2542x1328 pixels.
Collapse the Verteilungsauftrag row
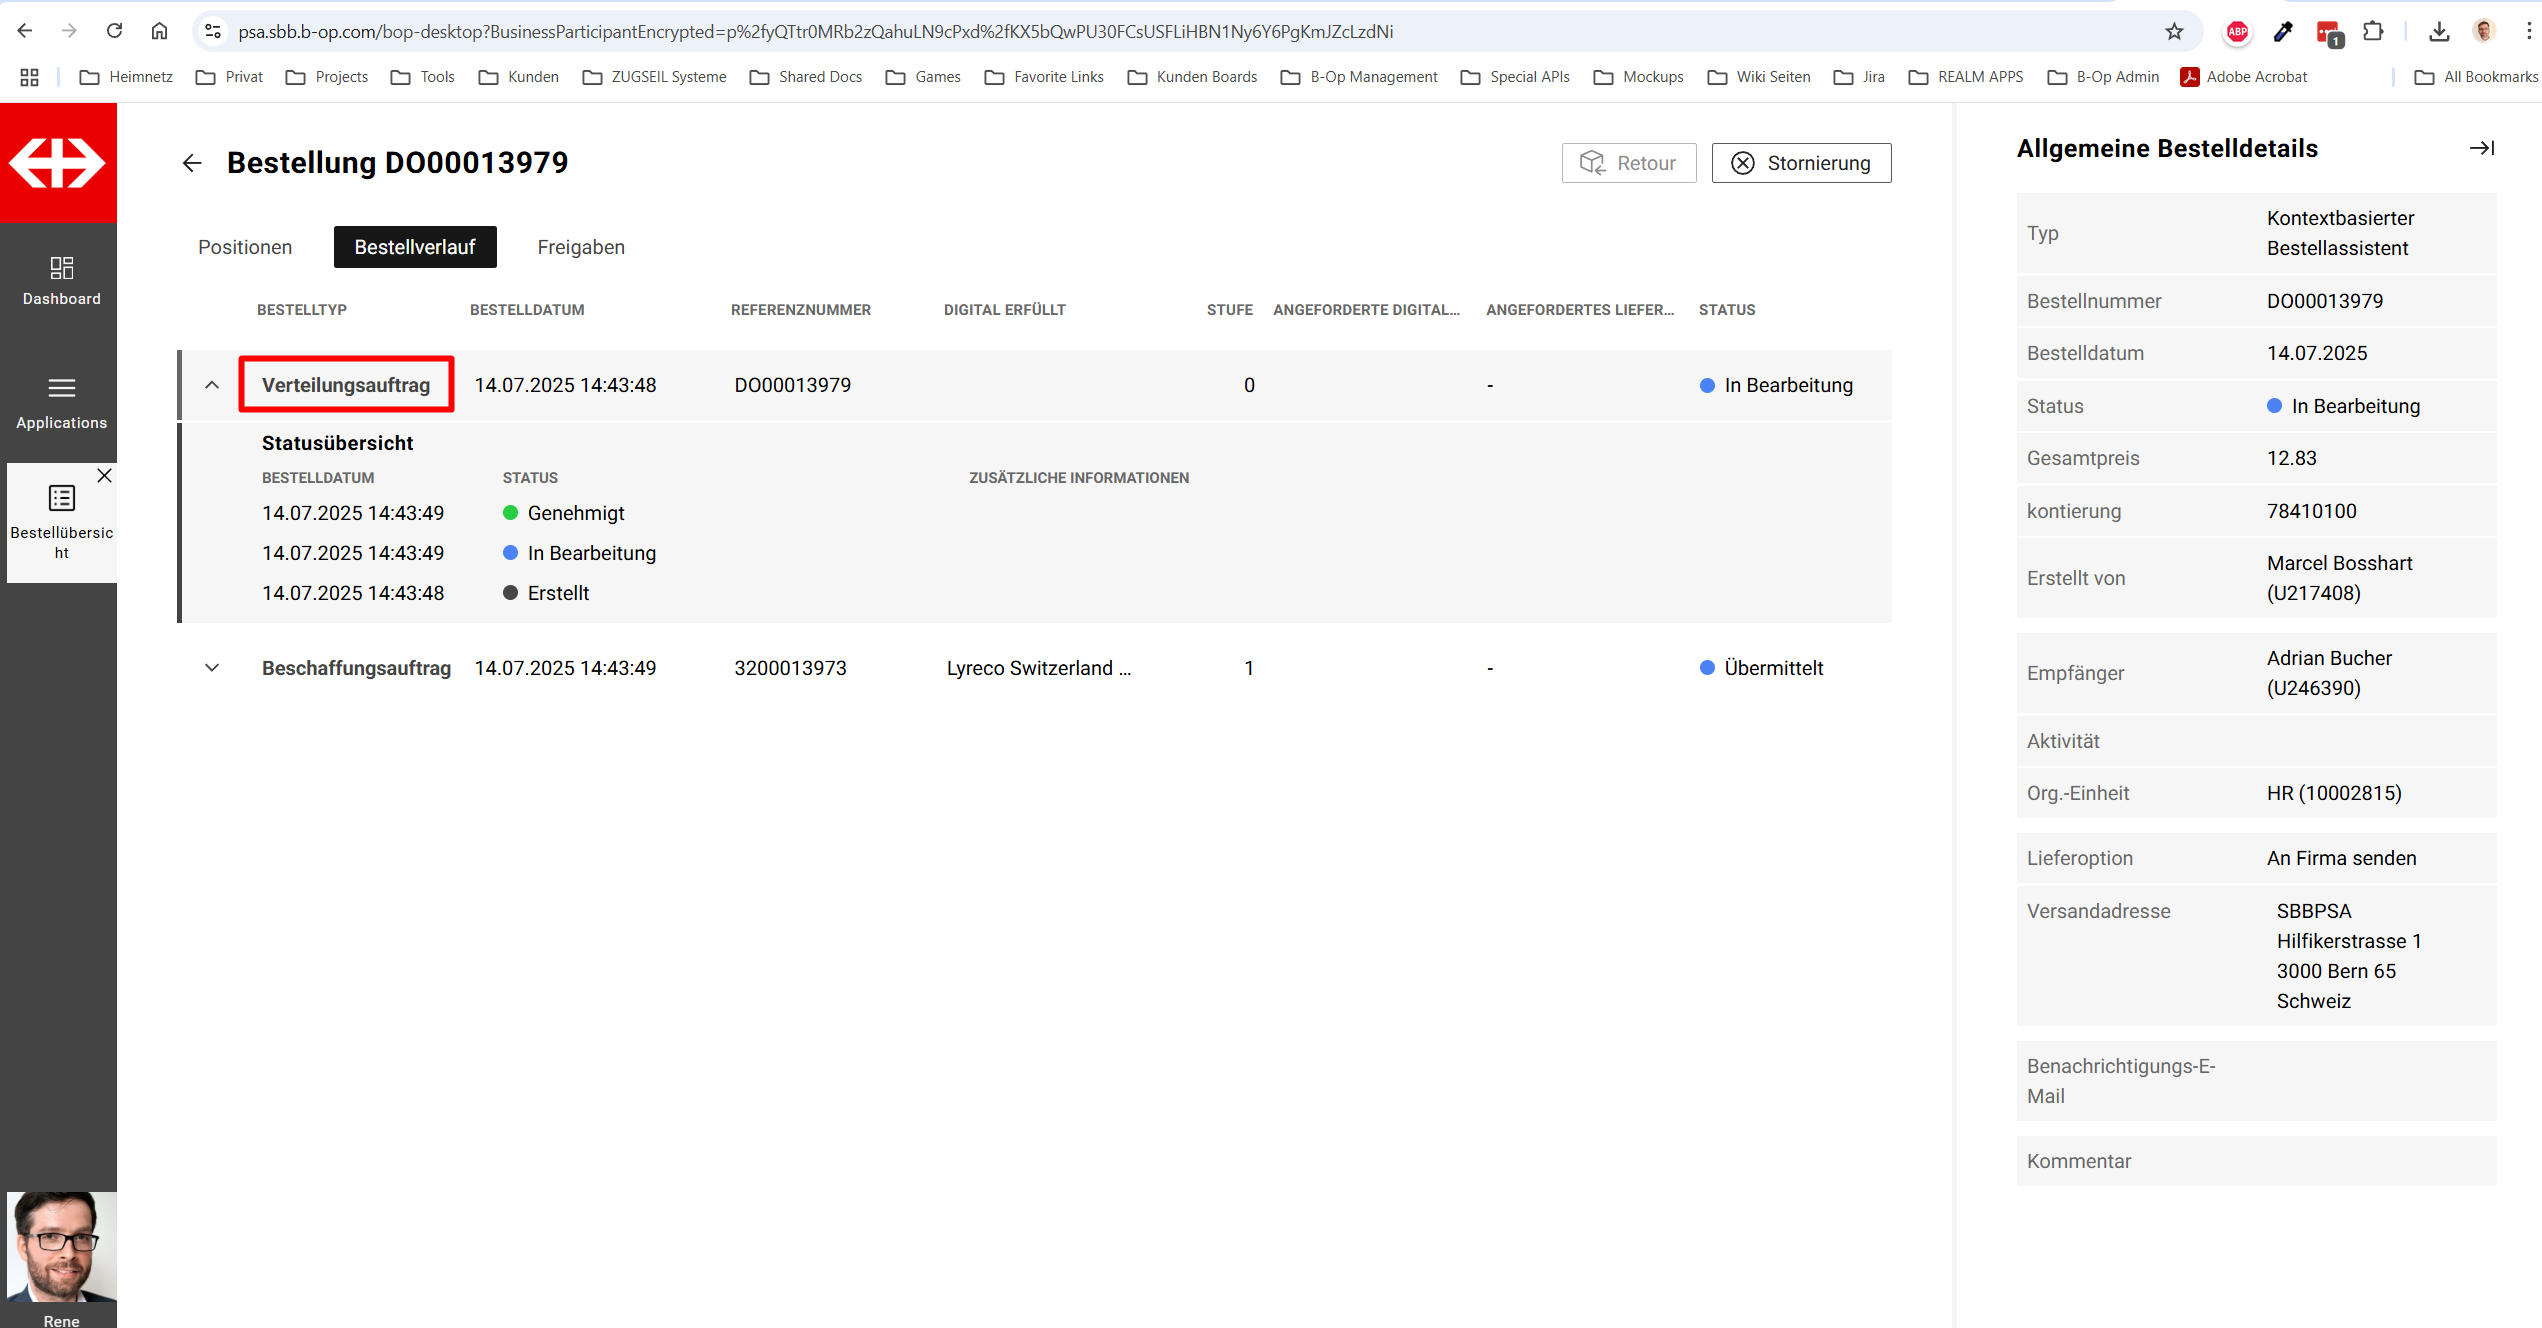(212, 385)
